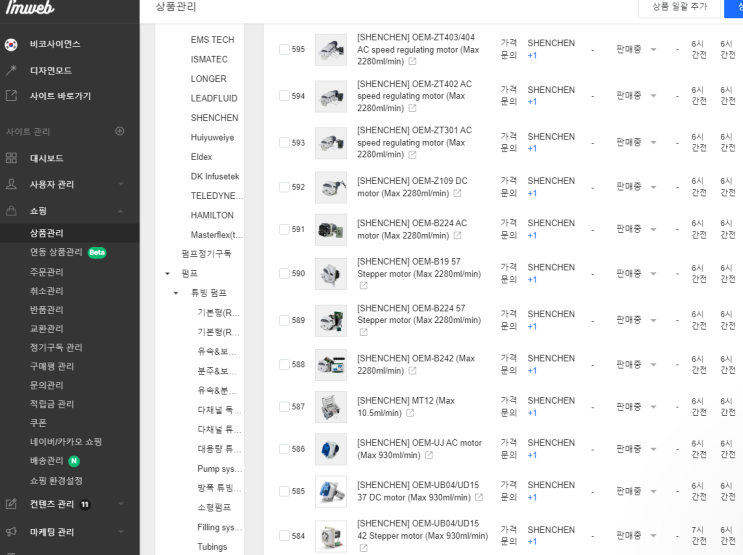
Task: Check the box for product 595
Action: pos(284,49)
